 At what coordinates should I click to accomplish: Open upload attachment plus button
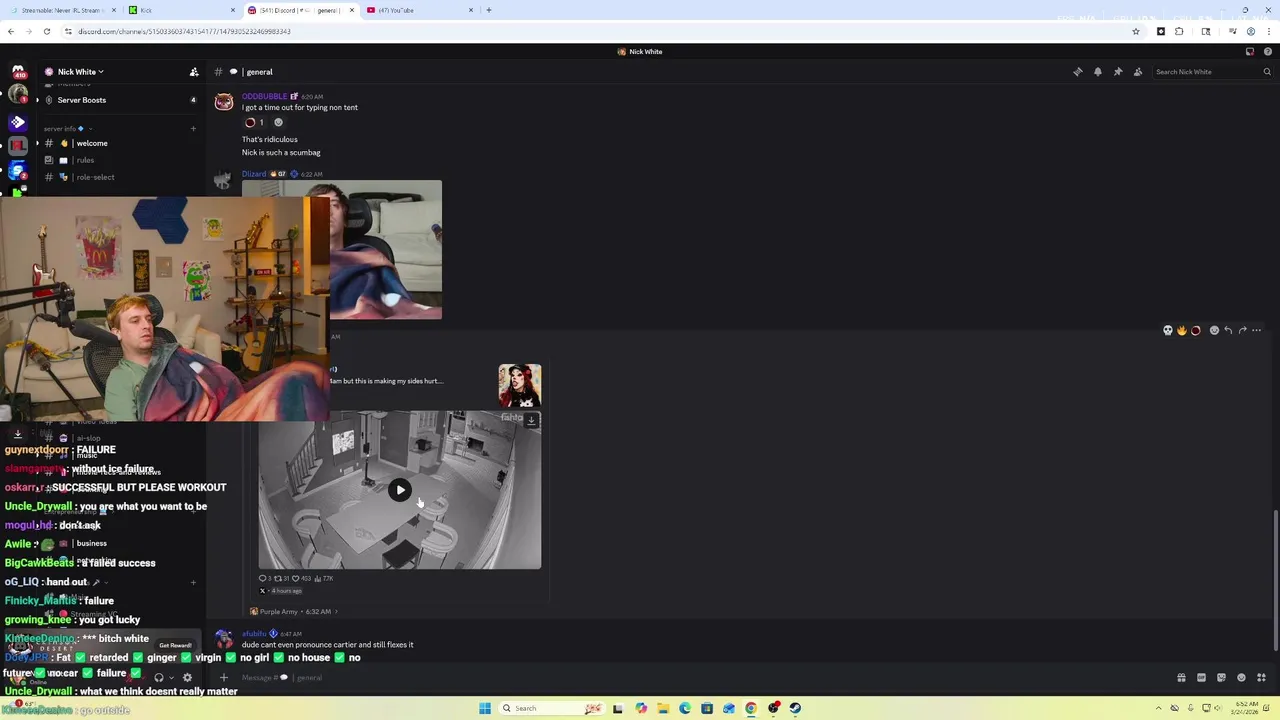click(x=224, y=677)
